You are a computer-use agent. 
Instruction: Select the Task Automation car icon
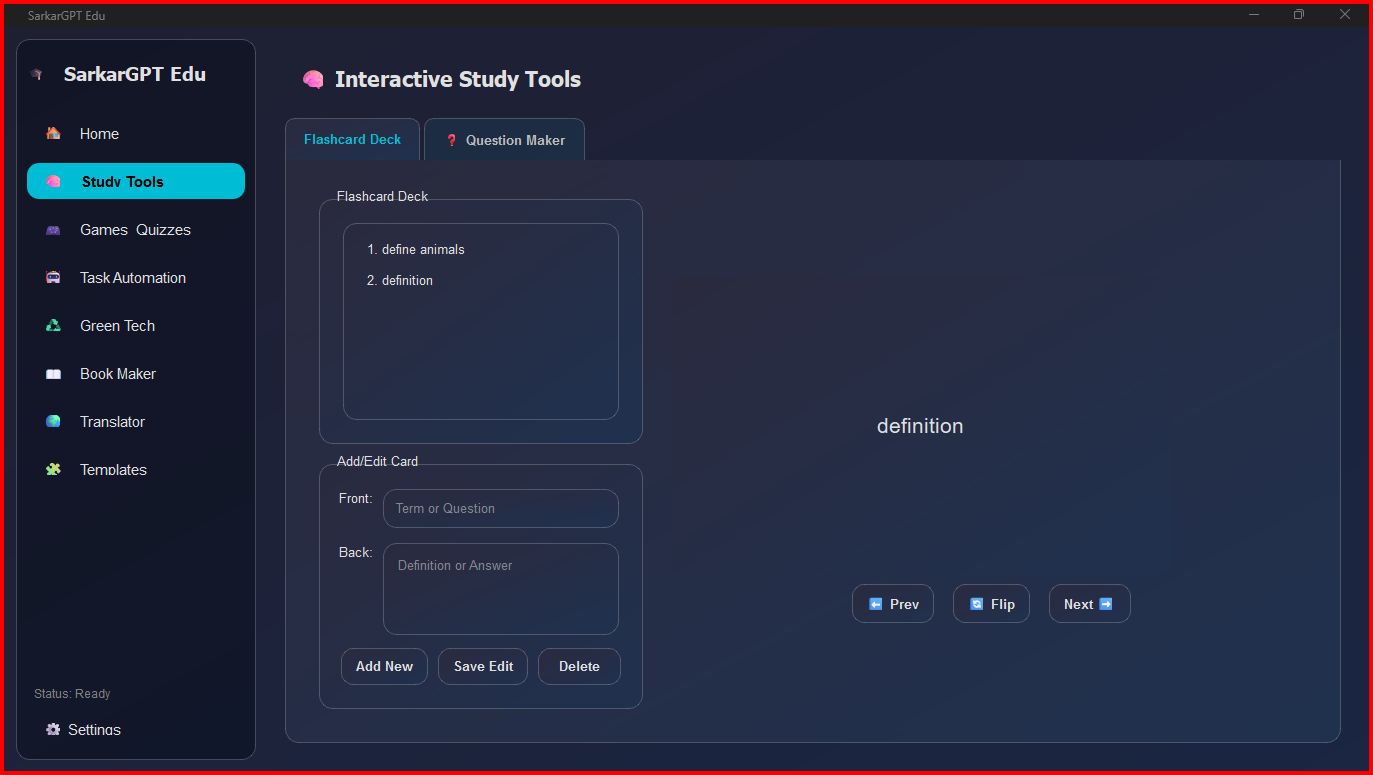click(53, 277)
